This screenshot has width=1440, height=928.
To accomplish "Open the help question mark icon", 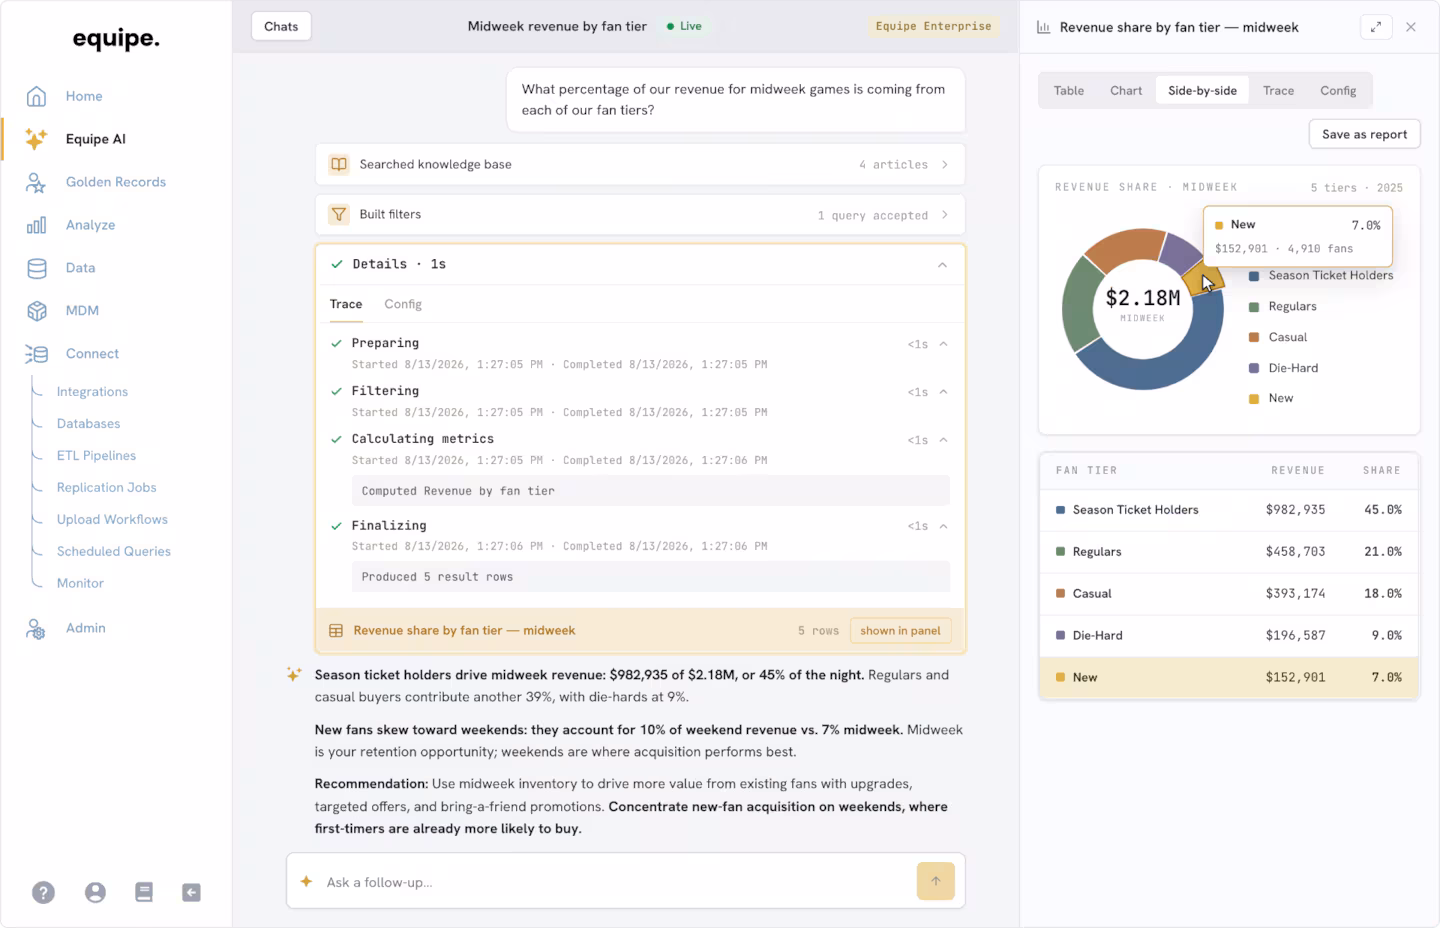I will point(43,892).
